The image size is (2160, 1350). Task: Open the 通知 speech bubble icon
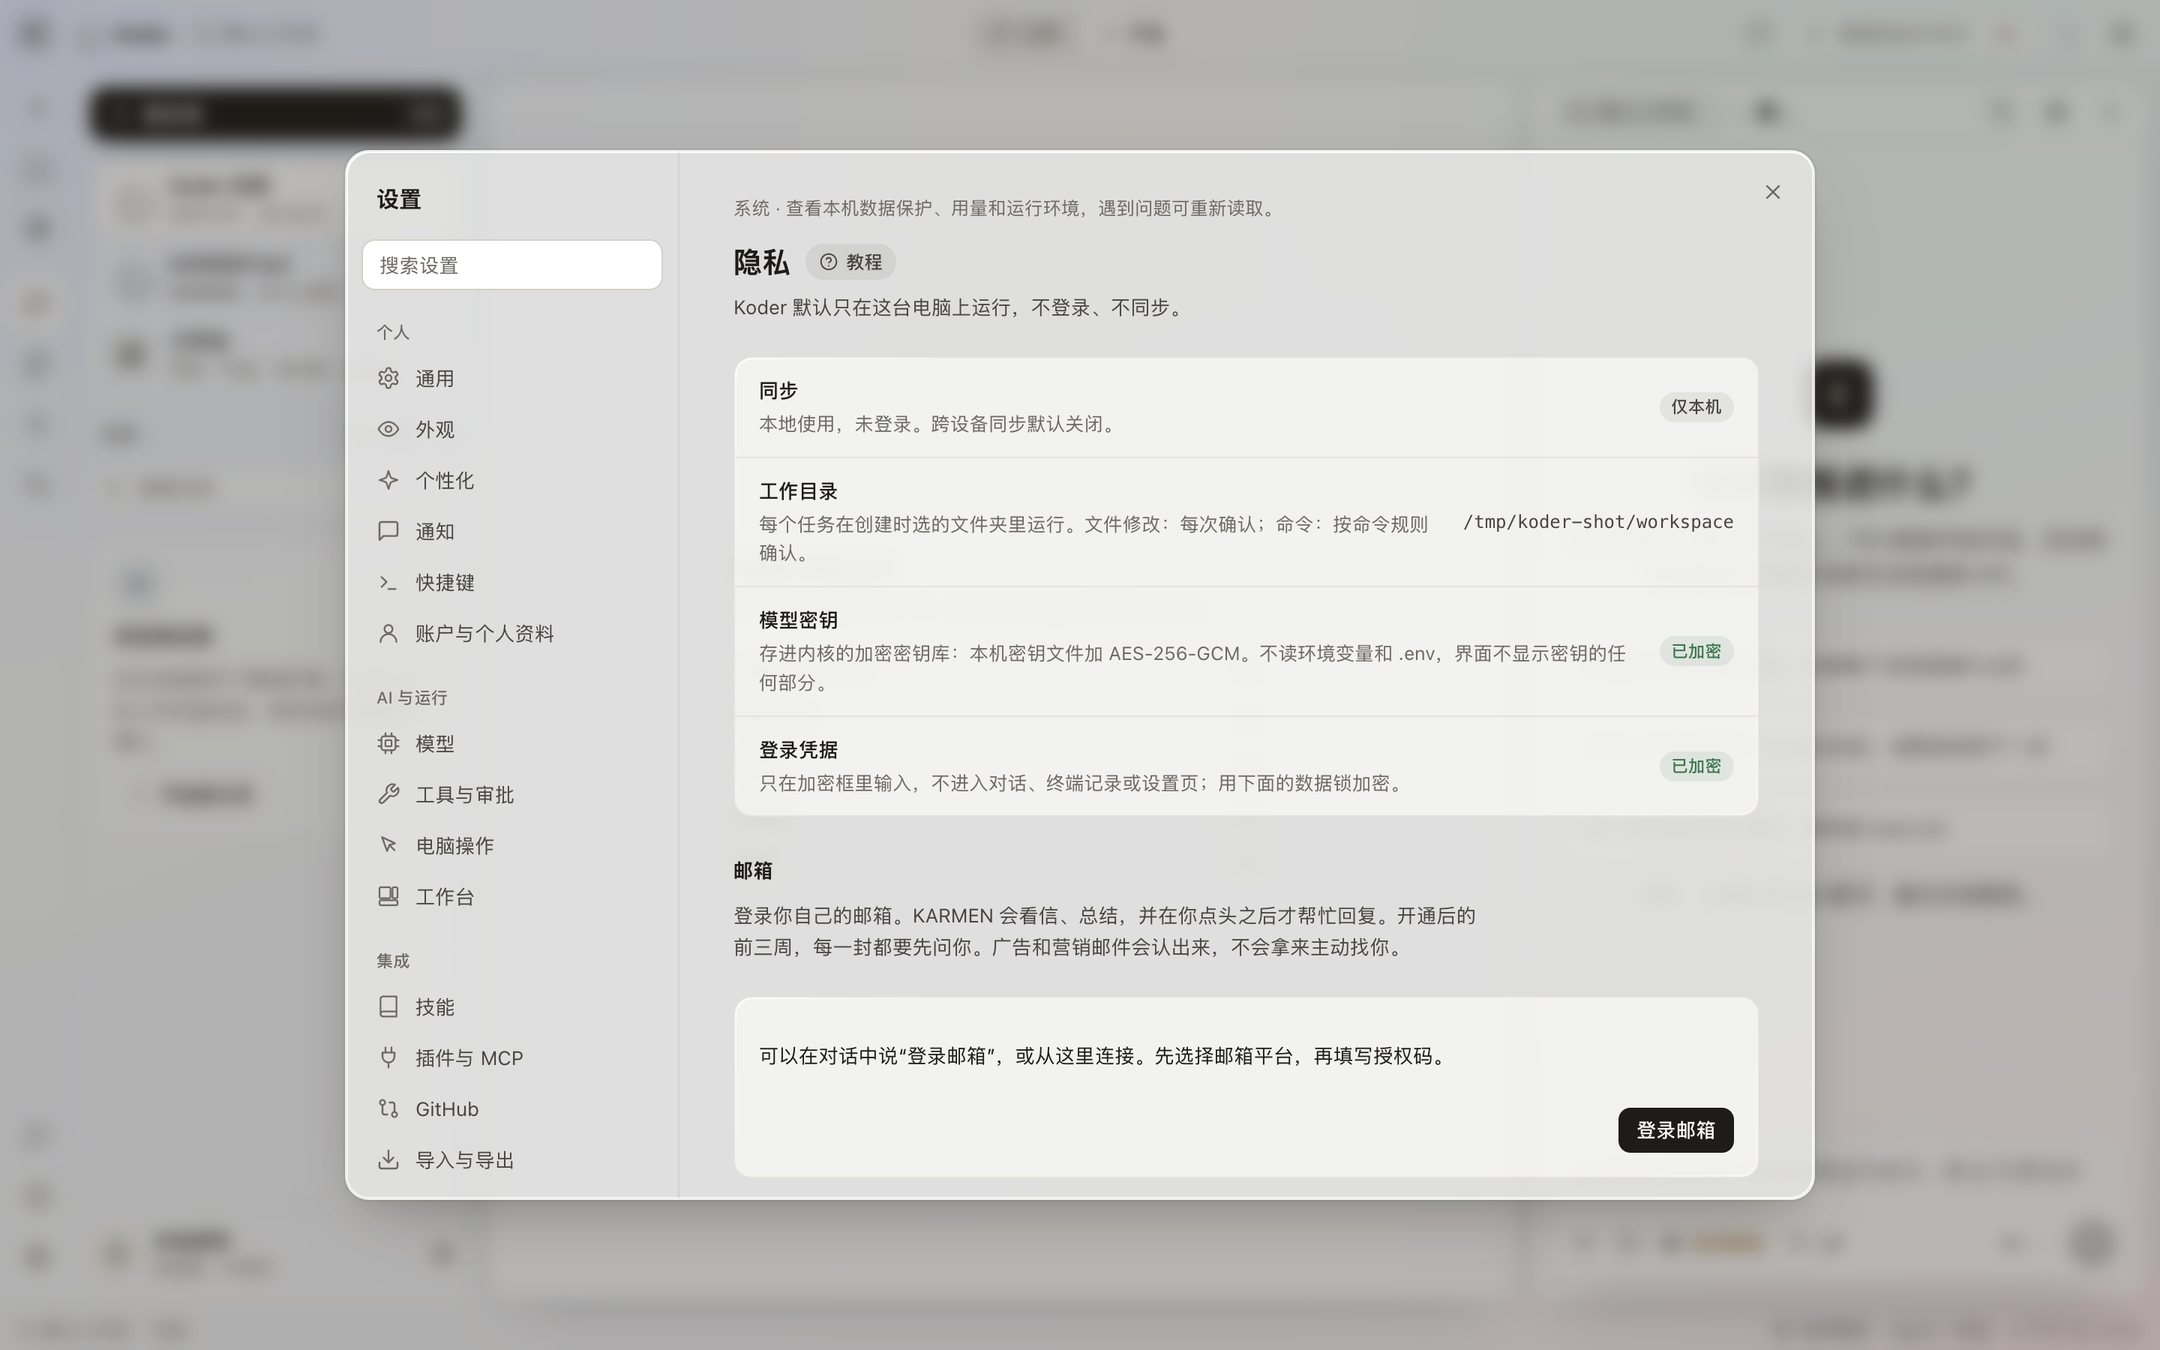388,531
